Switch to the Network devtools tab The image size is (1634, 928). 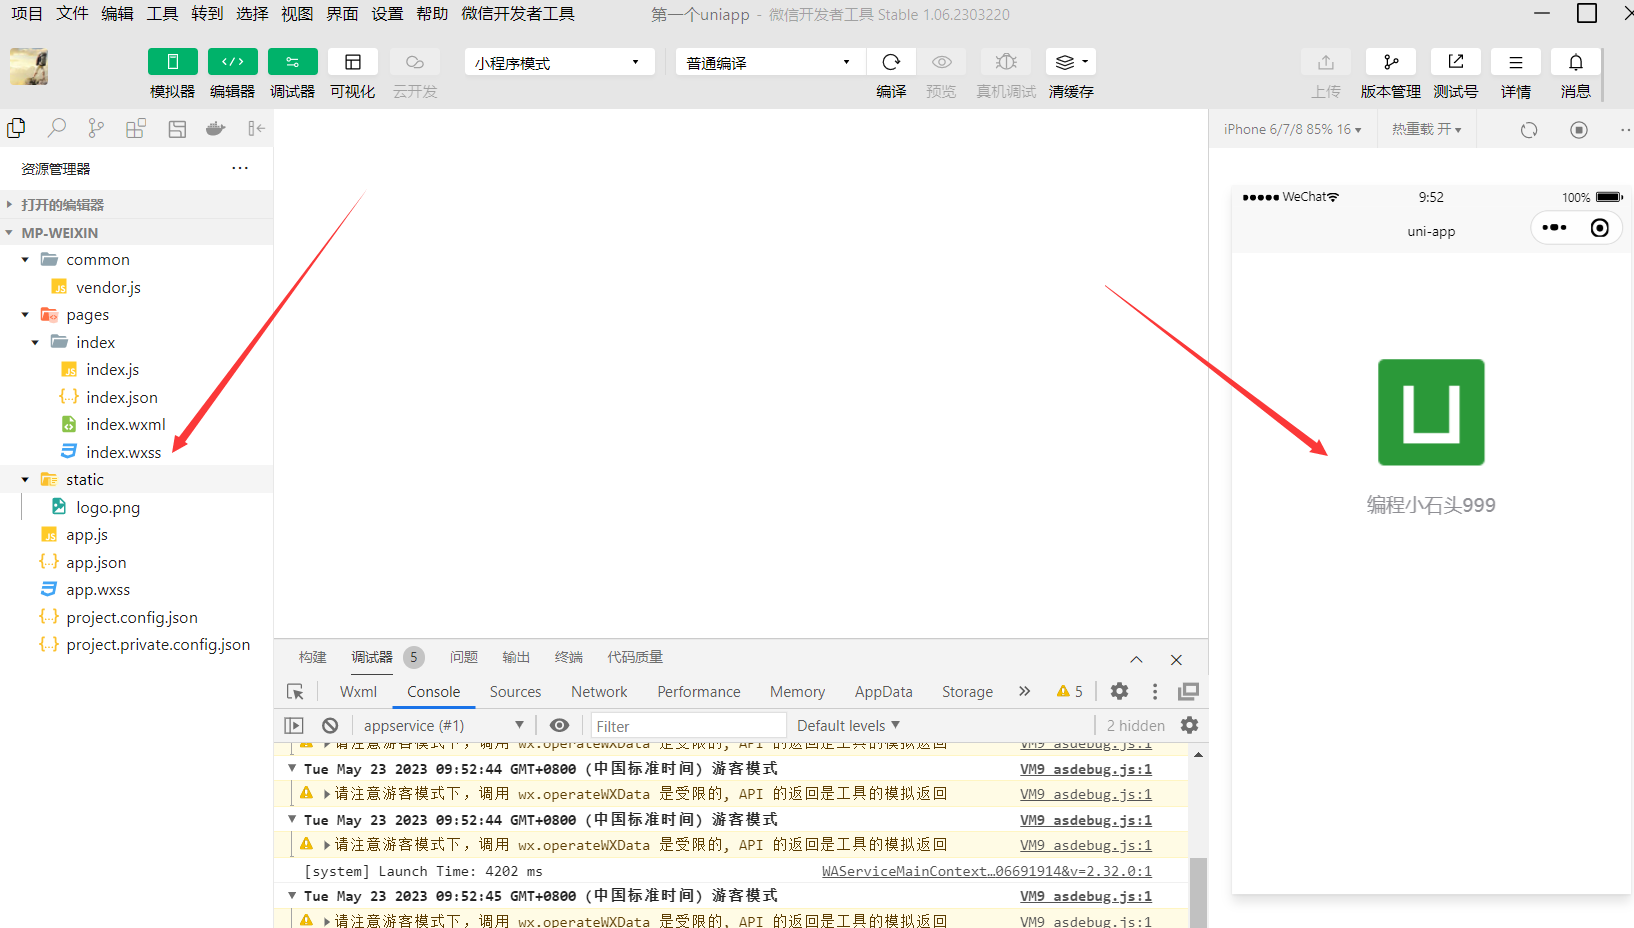pyautogui.click(x=599, y=692)
